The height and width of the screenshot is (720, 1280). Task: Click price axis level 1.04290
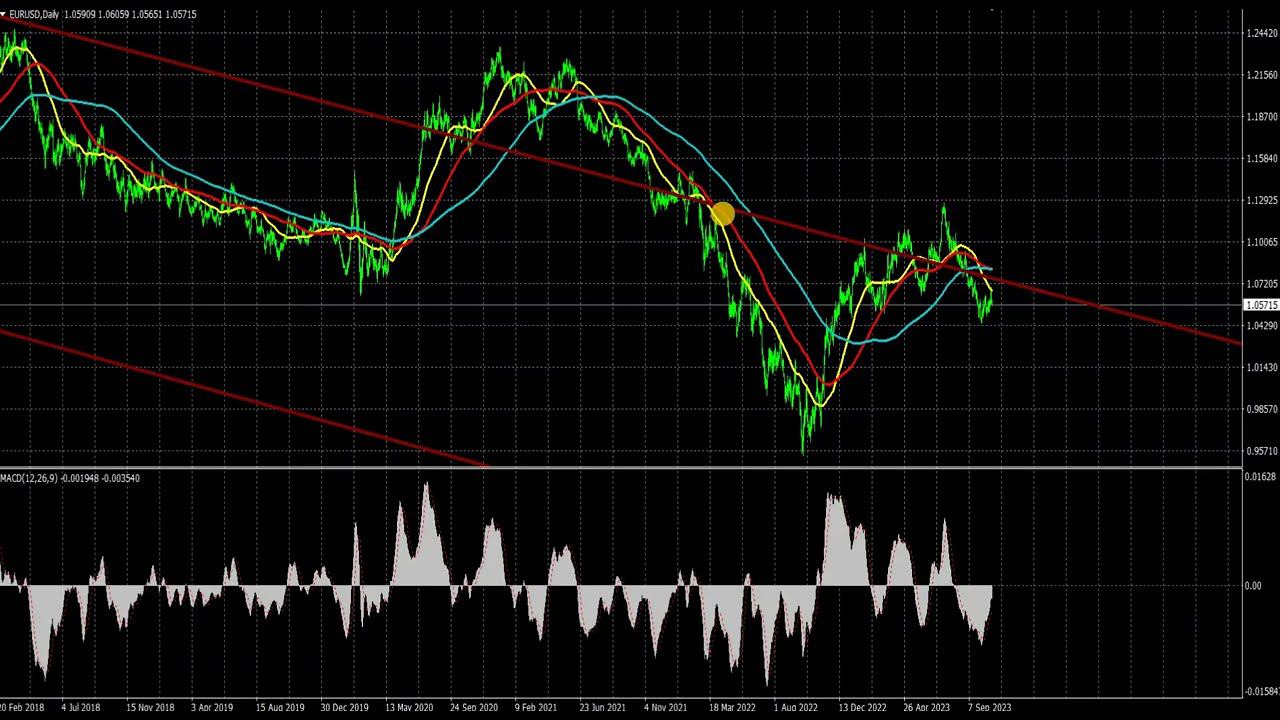point(1262,326)
